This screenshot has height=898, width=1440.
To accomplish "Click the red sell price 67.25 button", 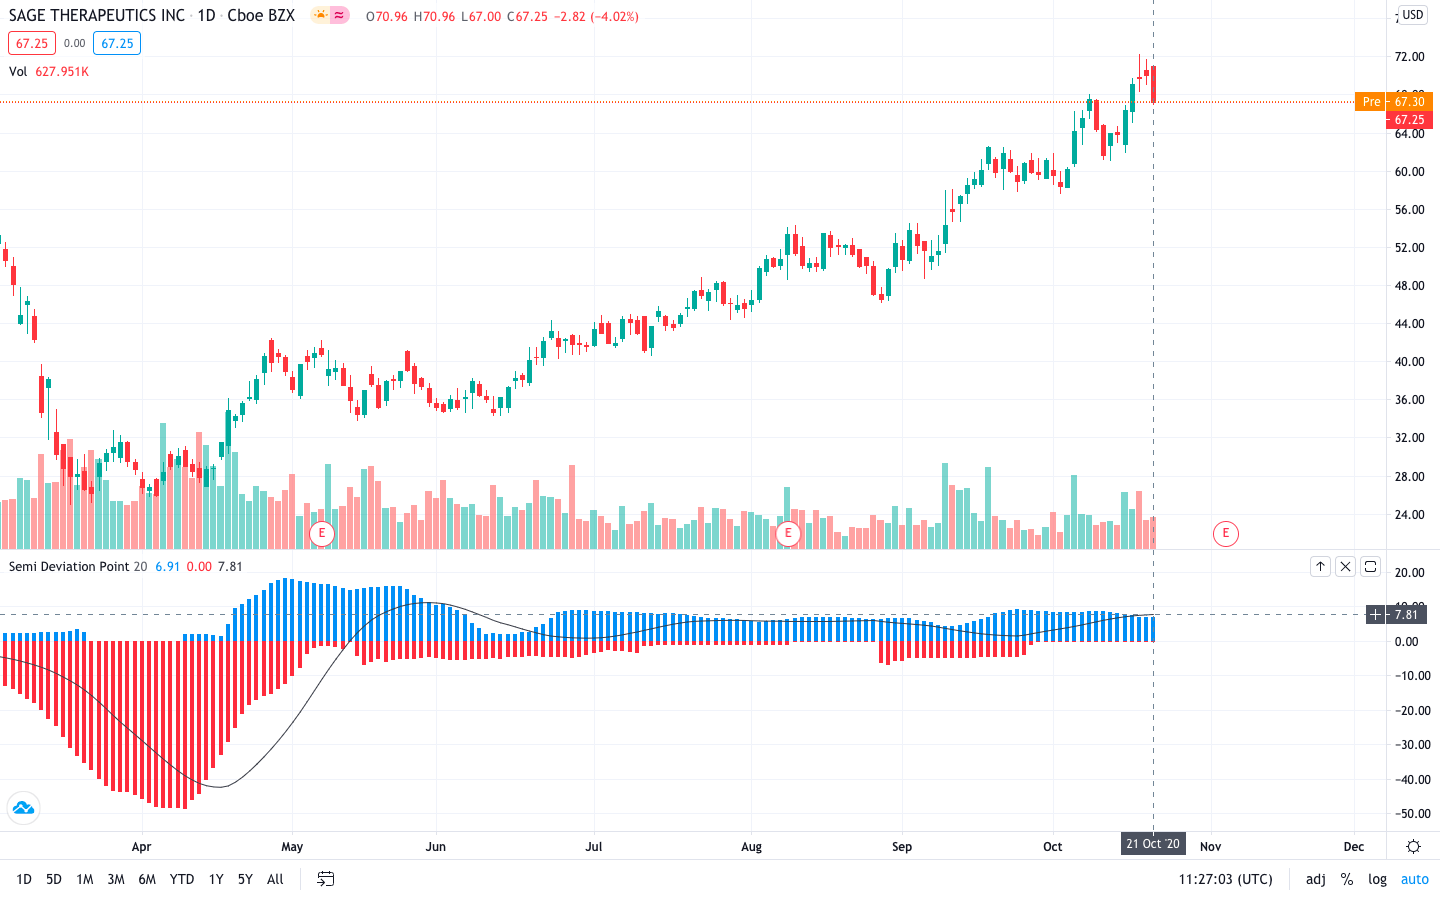I will tap(32, 43).
